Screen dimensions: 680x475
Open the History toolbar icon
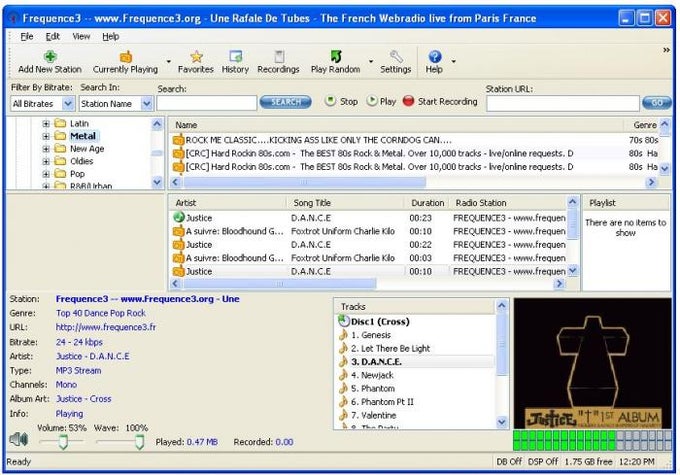235,56
